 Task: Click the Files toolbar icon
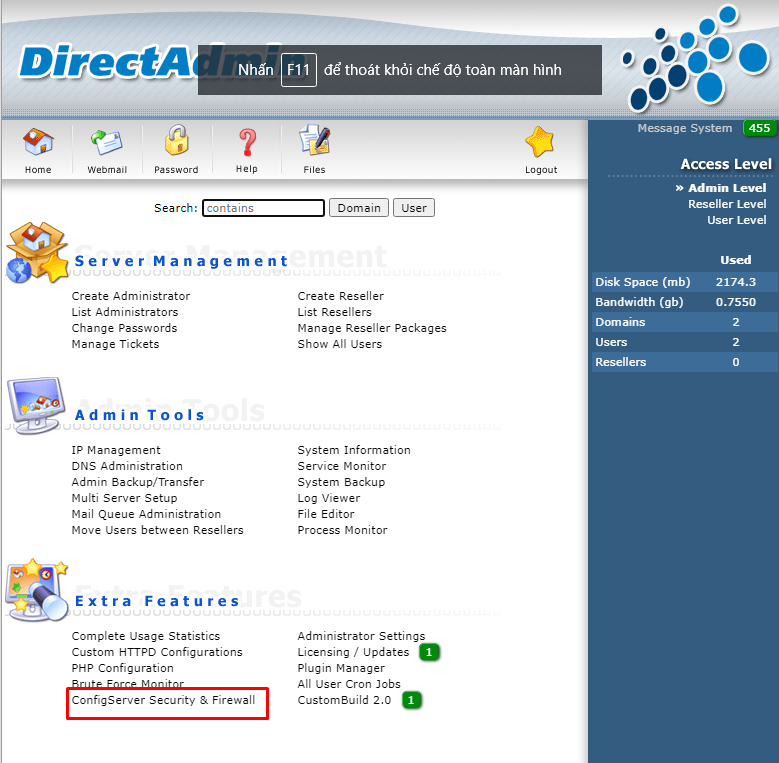[314, 142]
